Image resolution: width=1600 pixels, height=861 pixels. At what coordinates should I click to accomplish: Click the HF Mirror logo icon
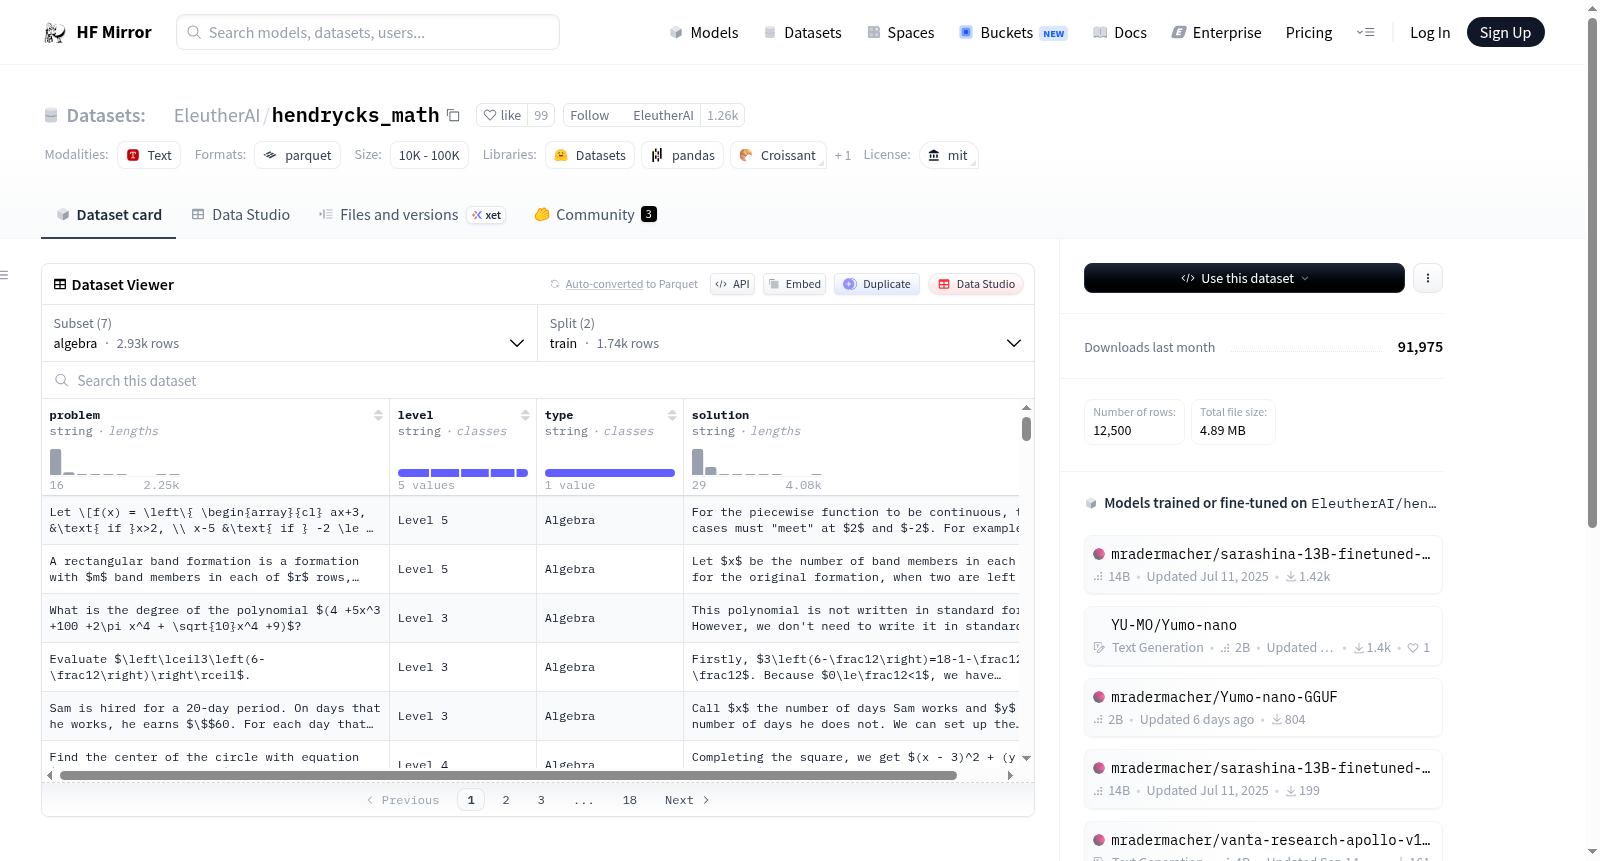55,33
